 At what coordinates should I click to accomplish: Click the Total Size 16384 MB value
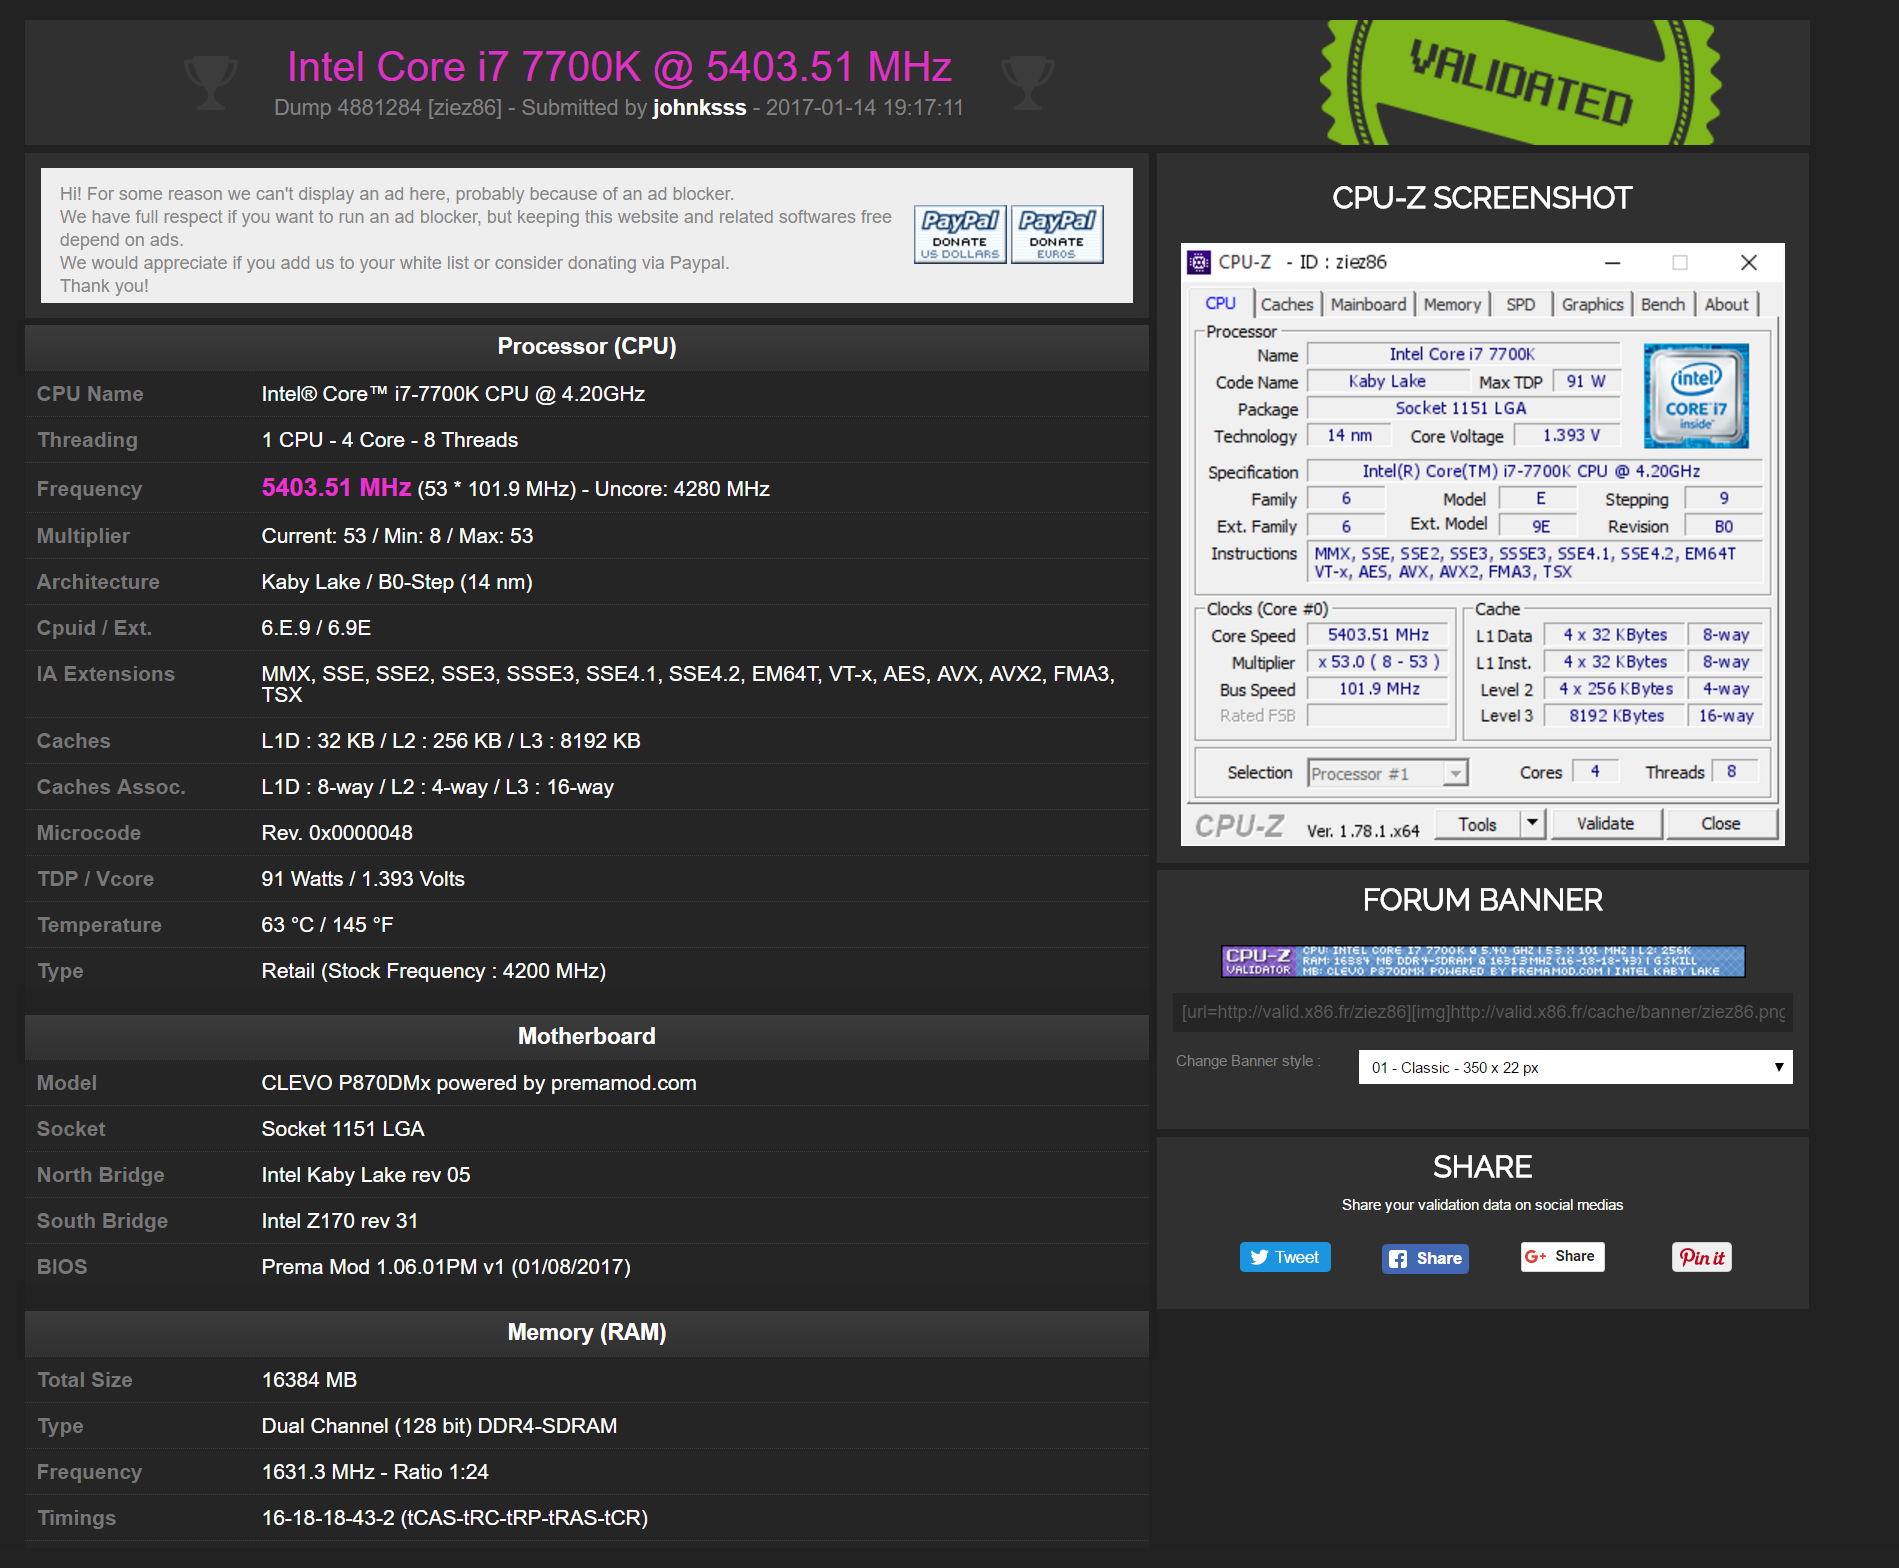(309, 1380)
